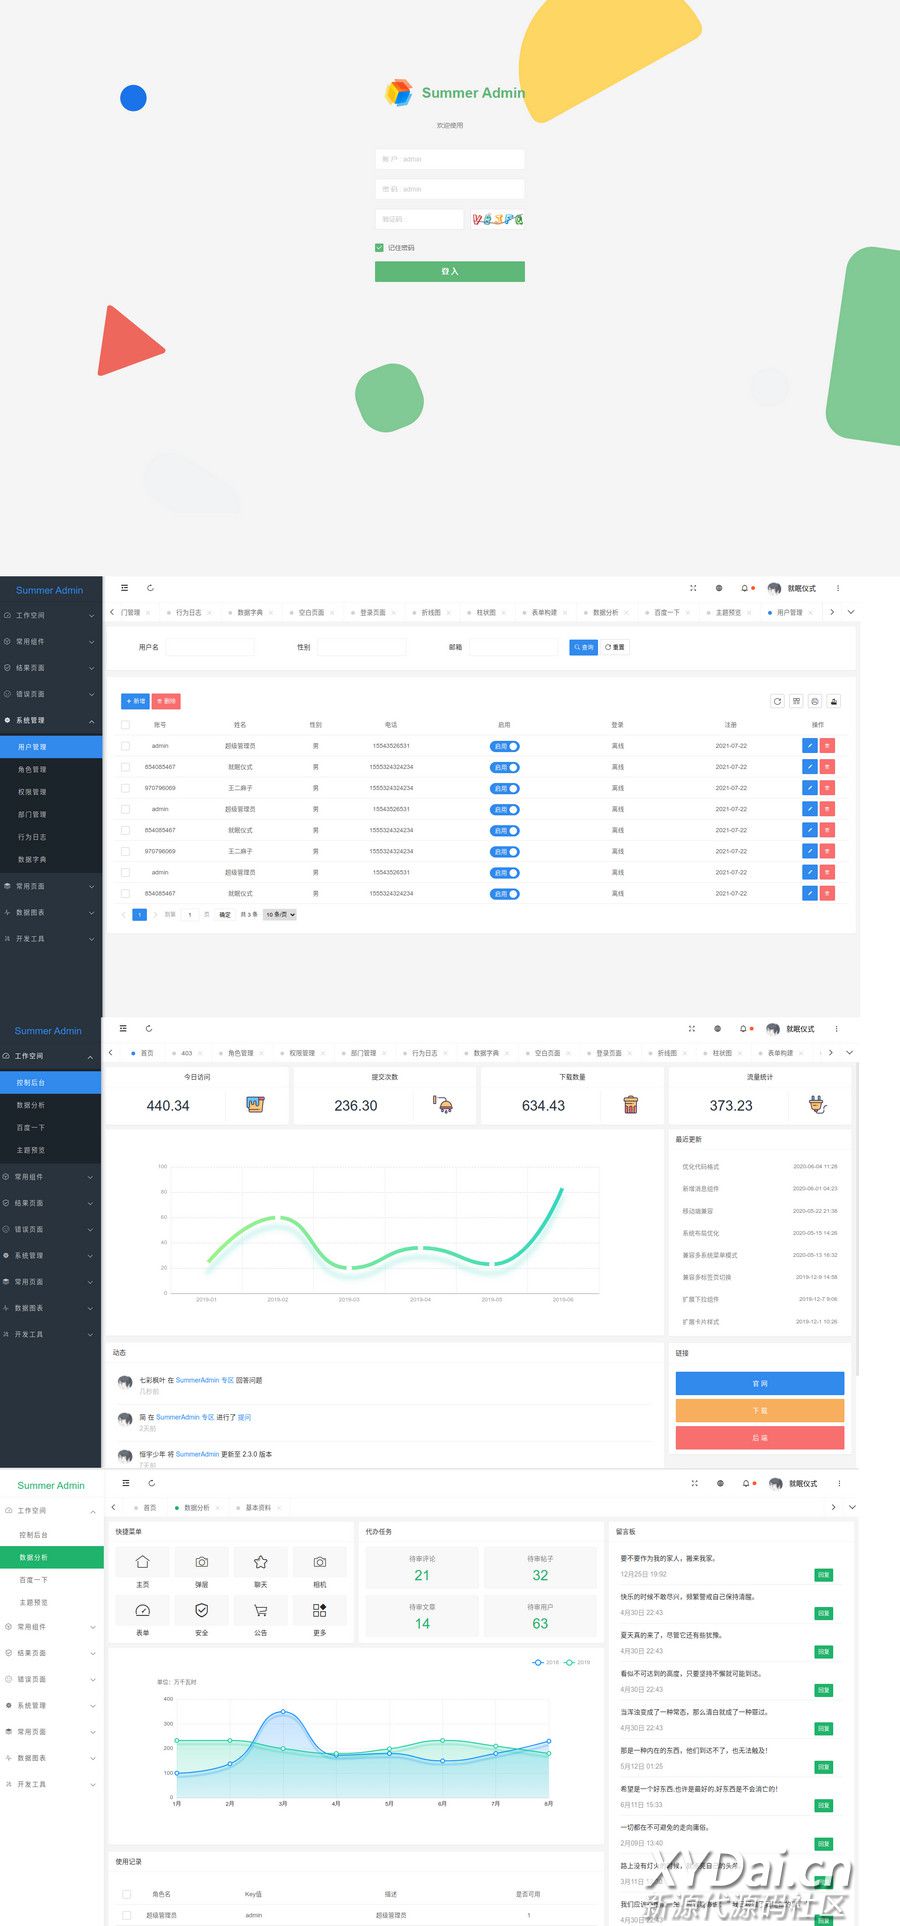Screen dimensions: 900x1926
Task: Open the announcement (公告) cart shortcut icon
Action: click(x=260, y=1610)
